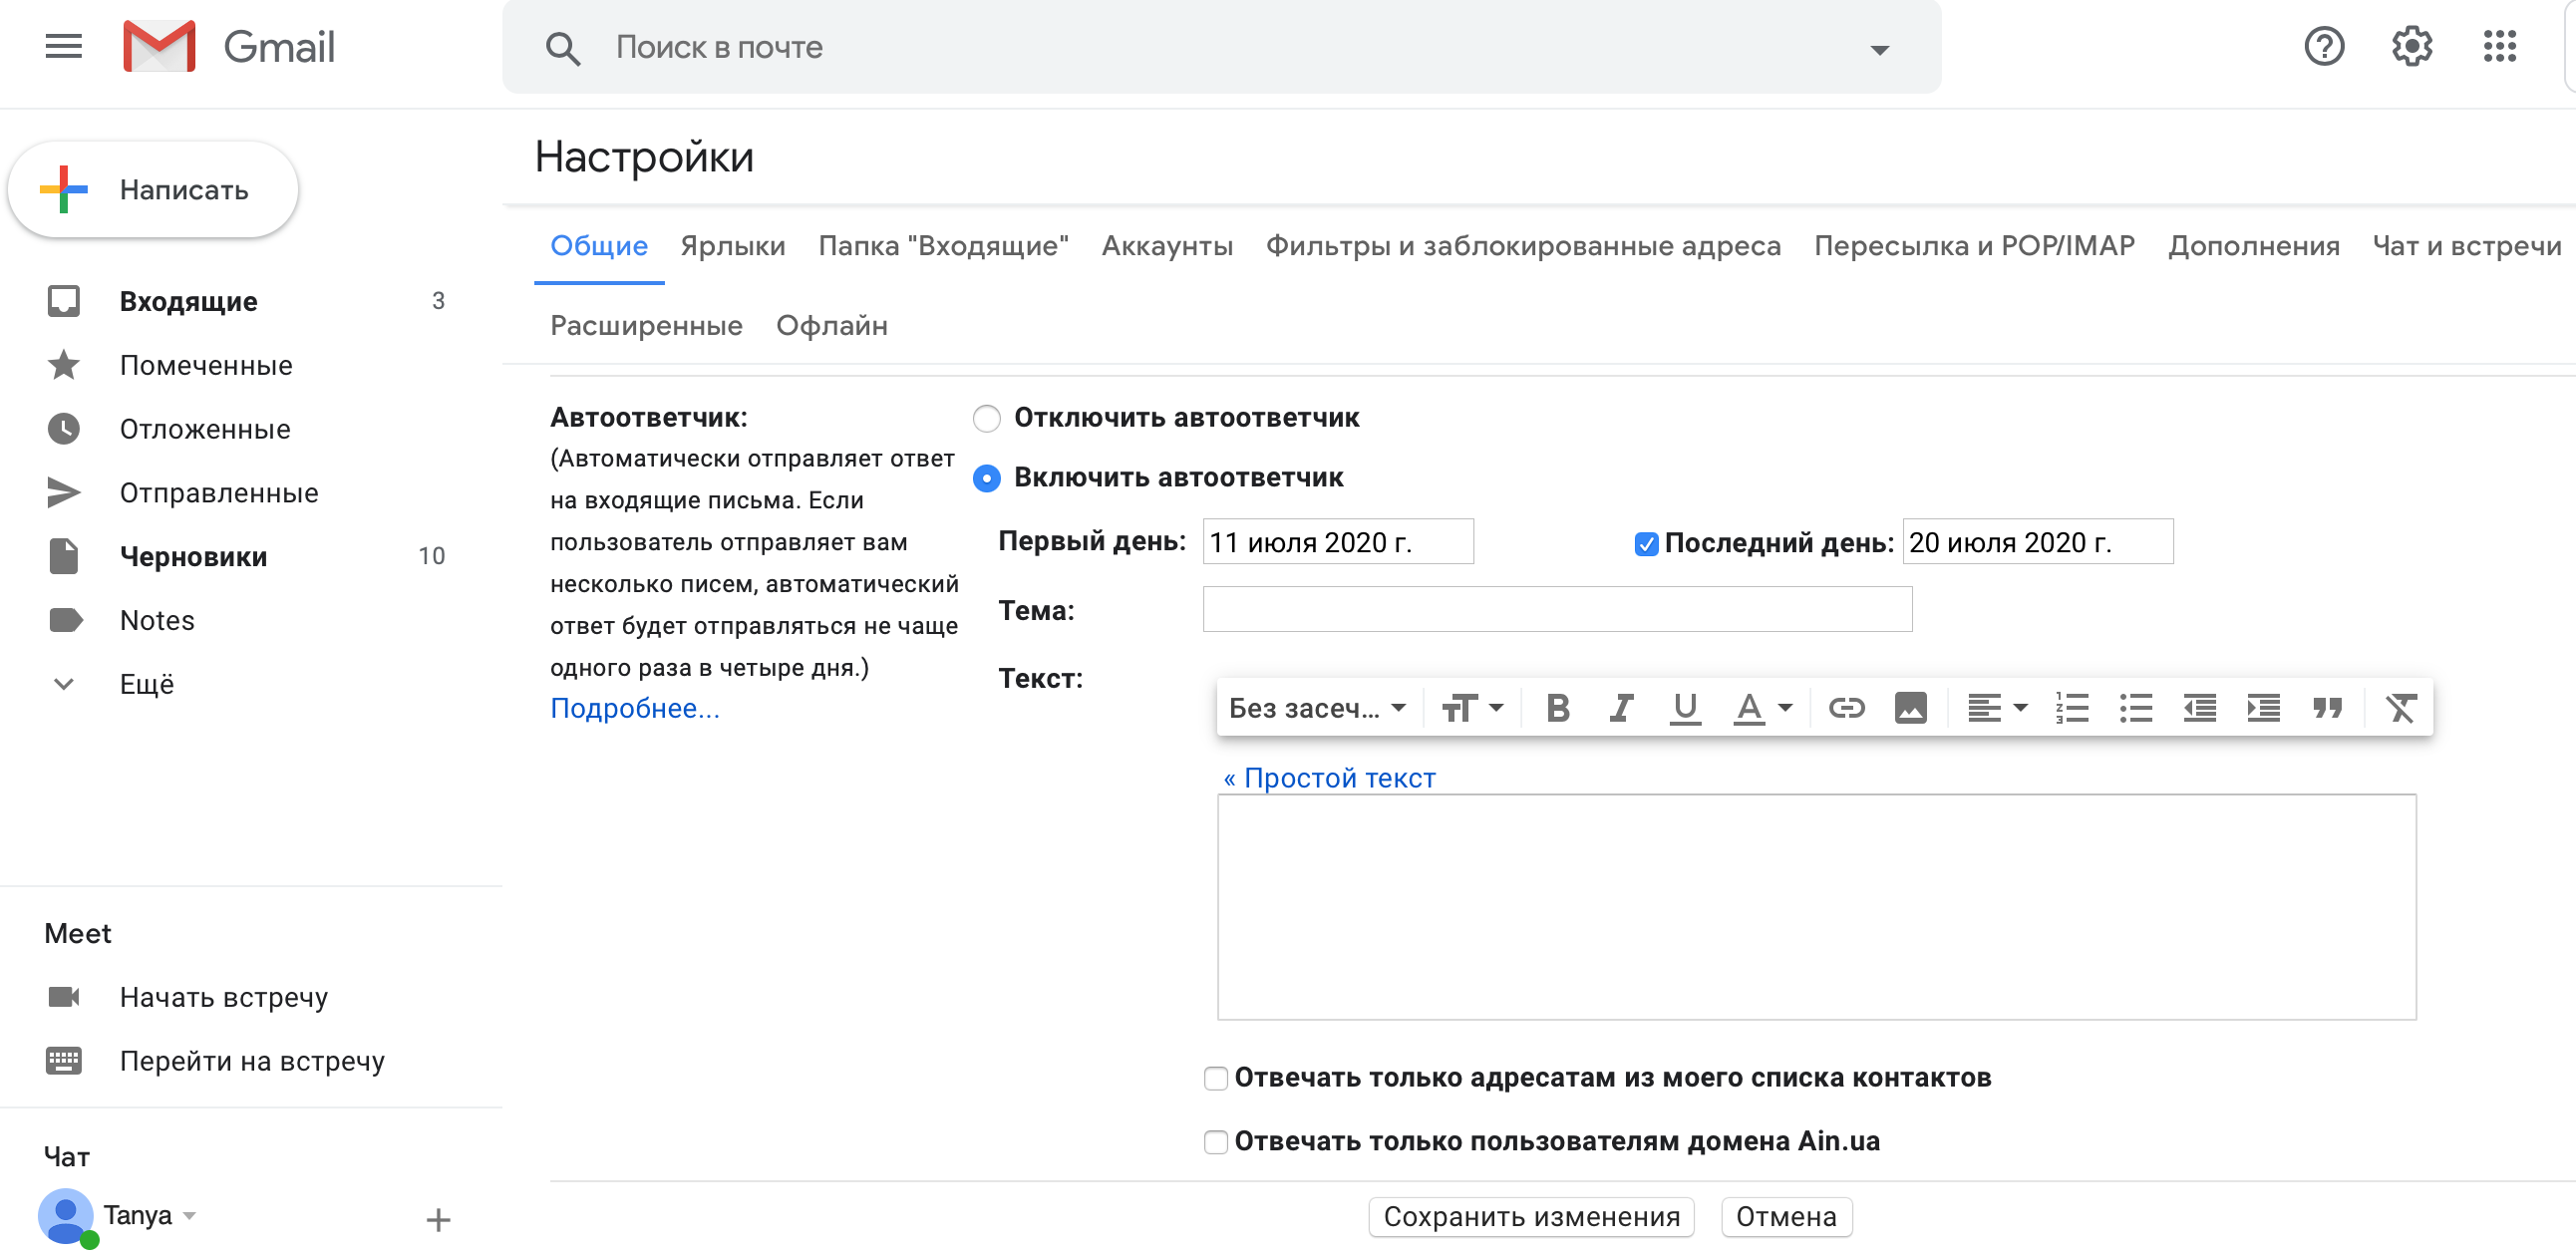Open the font family dropdown

click(x=1314, y=708)
